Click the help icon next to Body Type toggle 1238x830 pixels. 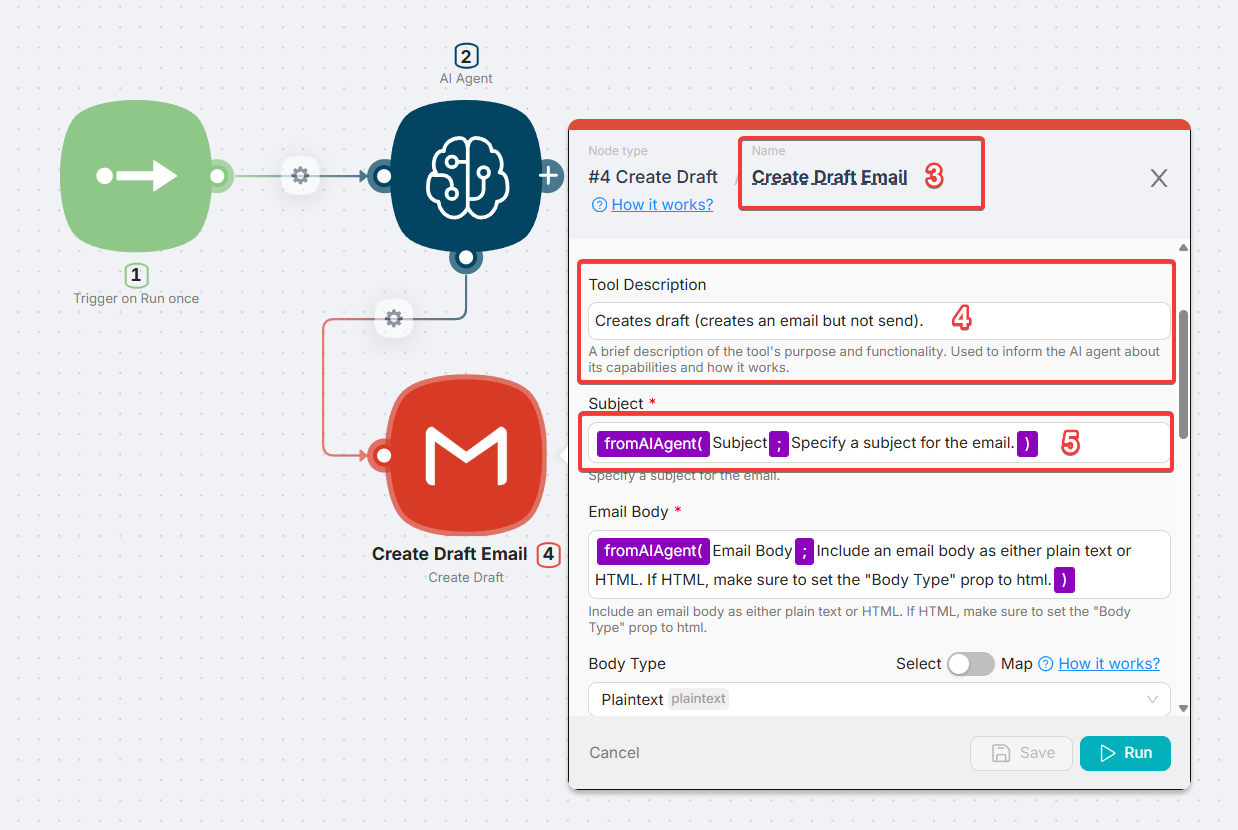[1046, 664]
